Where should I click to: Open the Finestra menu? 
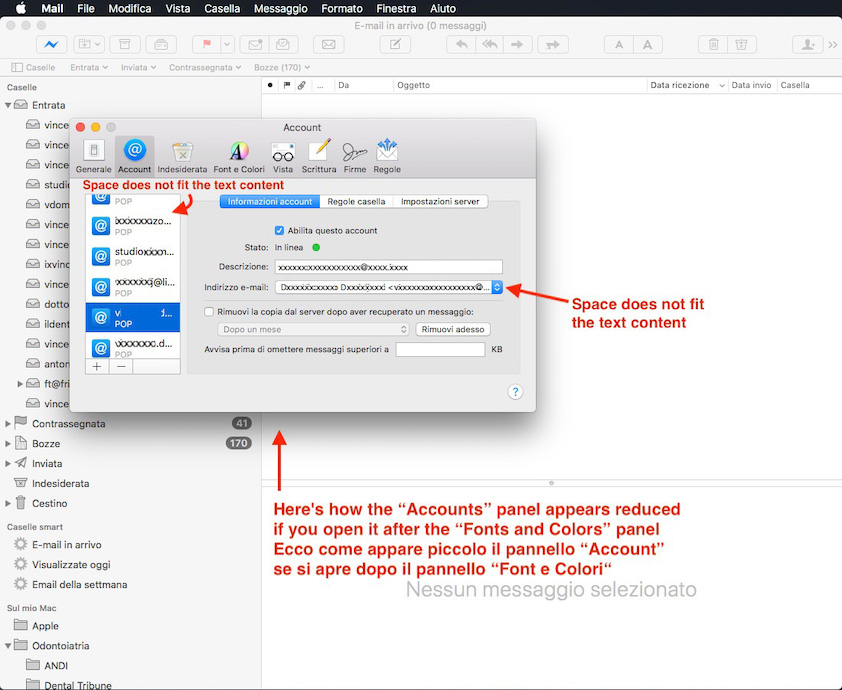pos(396,9)
